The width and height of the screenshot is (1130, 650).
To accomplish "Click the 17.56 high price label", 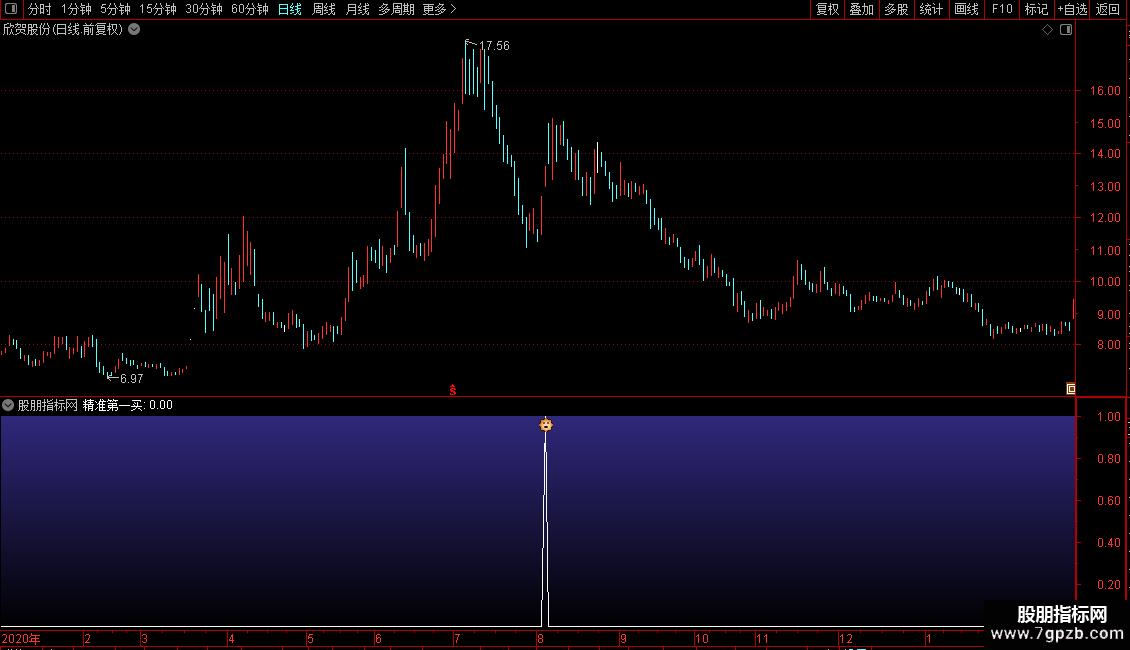I will (x=494, y=45).
